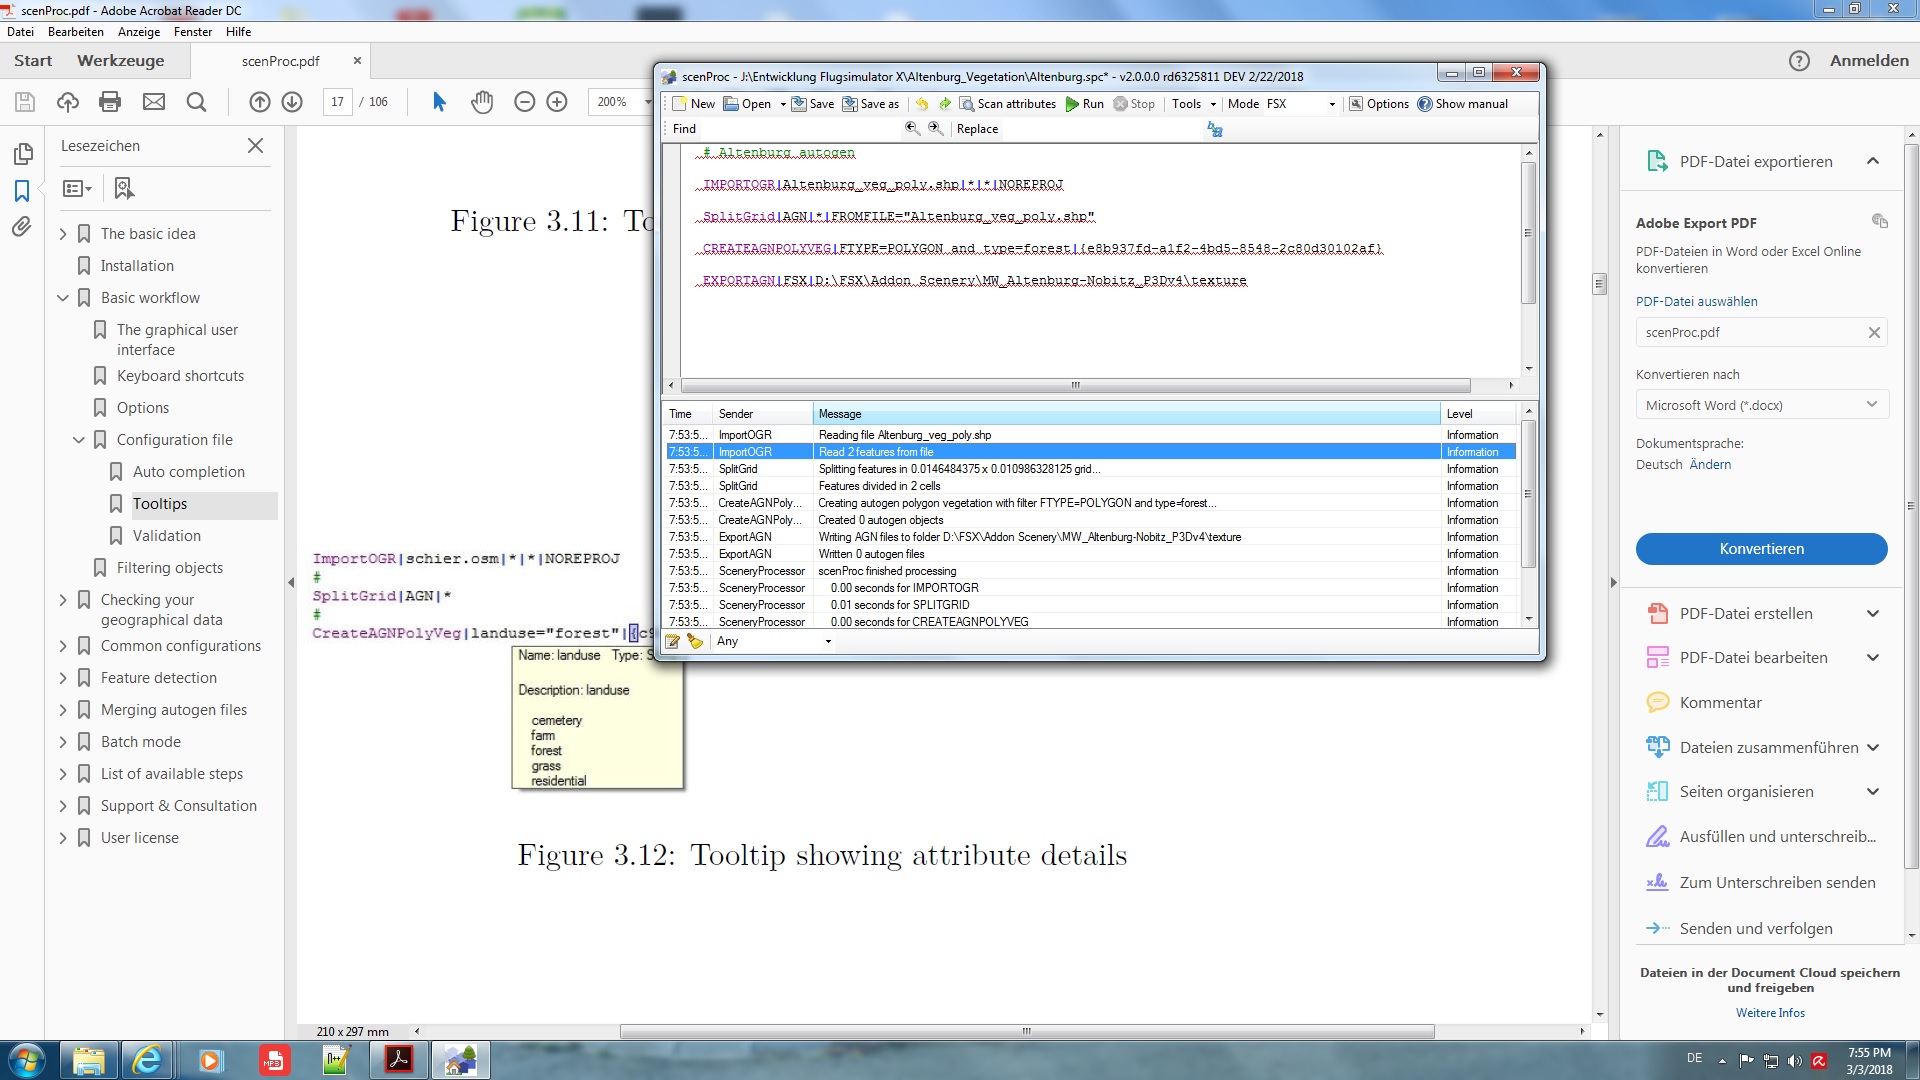This screenshot has width=1920, height=1080.
Task: Click the cloud upload icon in Acrobat
Action: coord(68,102)
